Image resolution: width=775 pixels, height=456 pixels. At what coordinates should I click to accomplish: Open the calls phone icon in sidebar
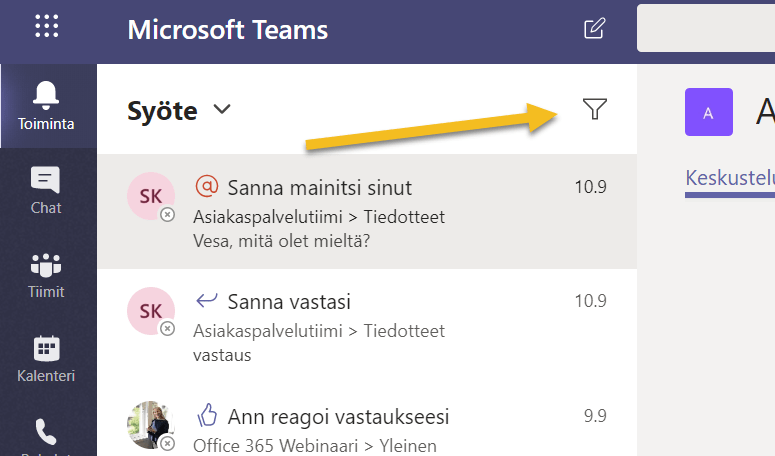coord(47,433)
